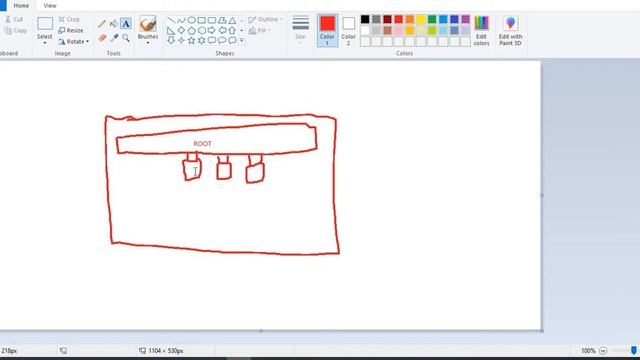Viewport: 640px width, 360px height.
Task: Choose the Cloud callout shape
Action: pos(232,40)
